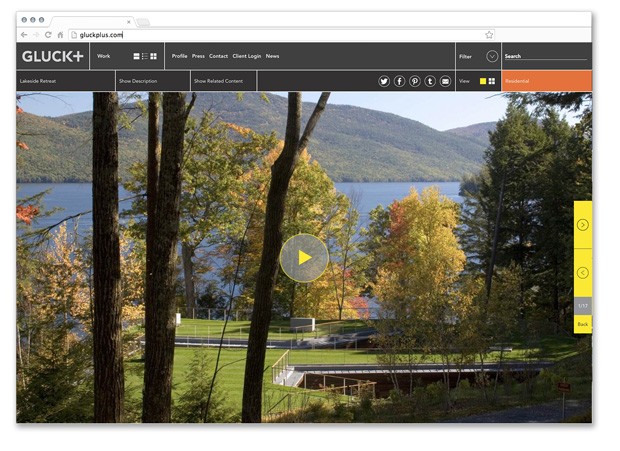620x451 pixels.
Task: Focus the Search field
Action: 546,56
